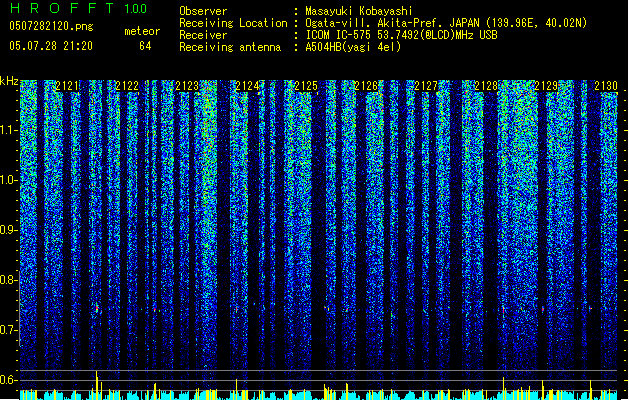This screenshot has width=629, height=400.
Task: Click the 2122 time marker
Action: [127, 86]
